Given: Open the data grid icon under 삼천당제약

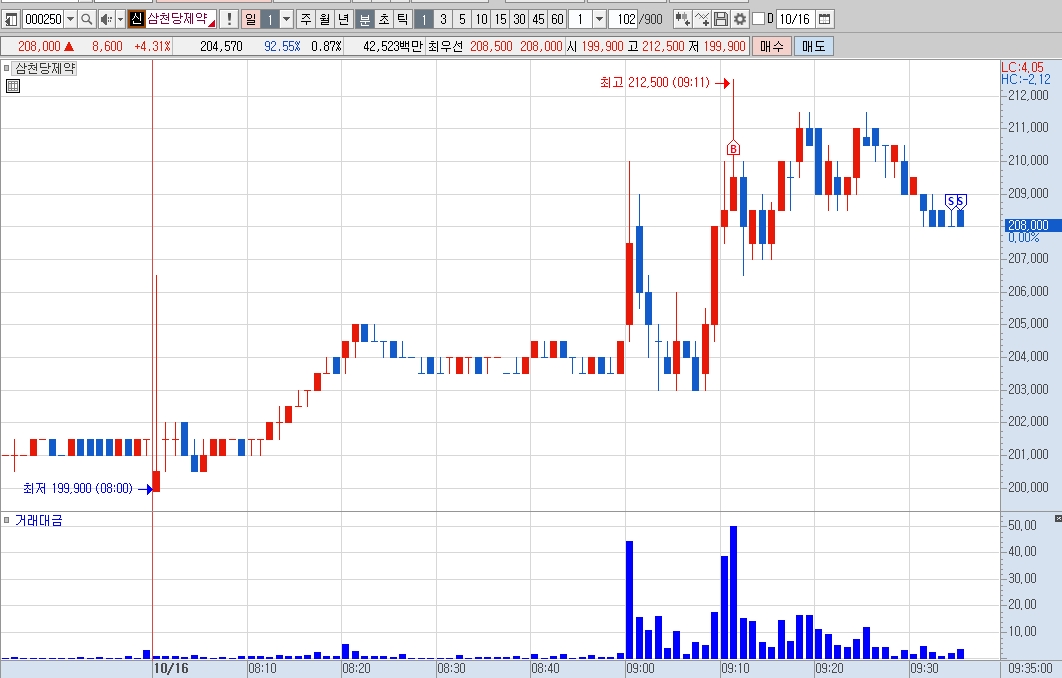Looking at the screenshot, I should [13, 86].
